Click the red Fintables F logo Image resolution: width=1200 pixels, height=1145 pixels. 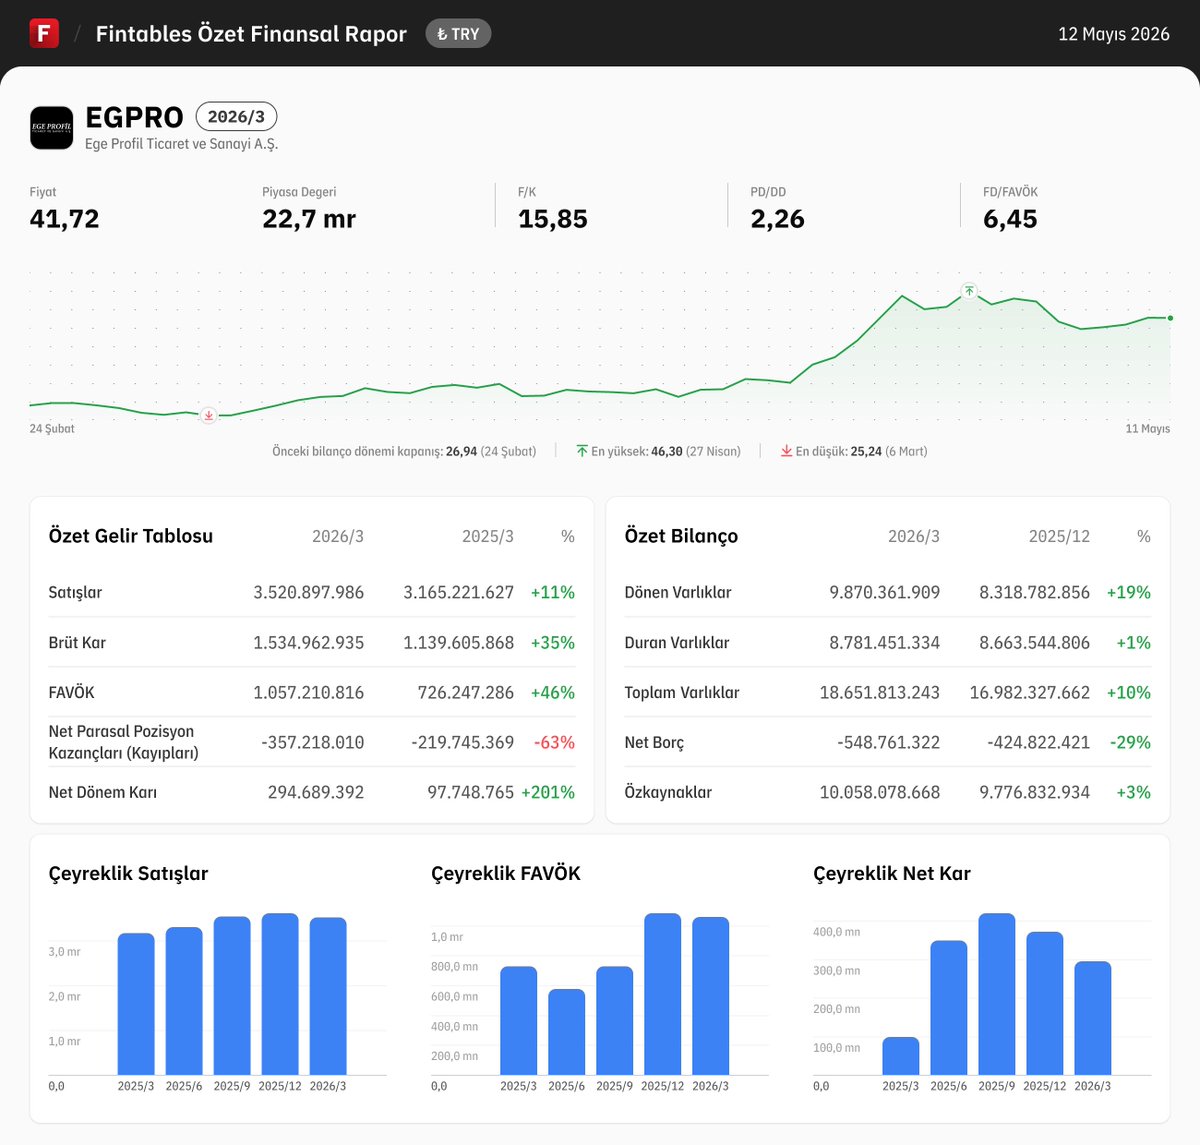pos(44,33)
